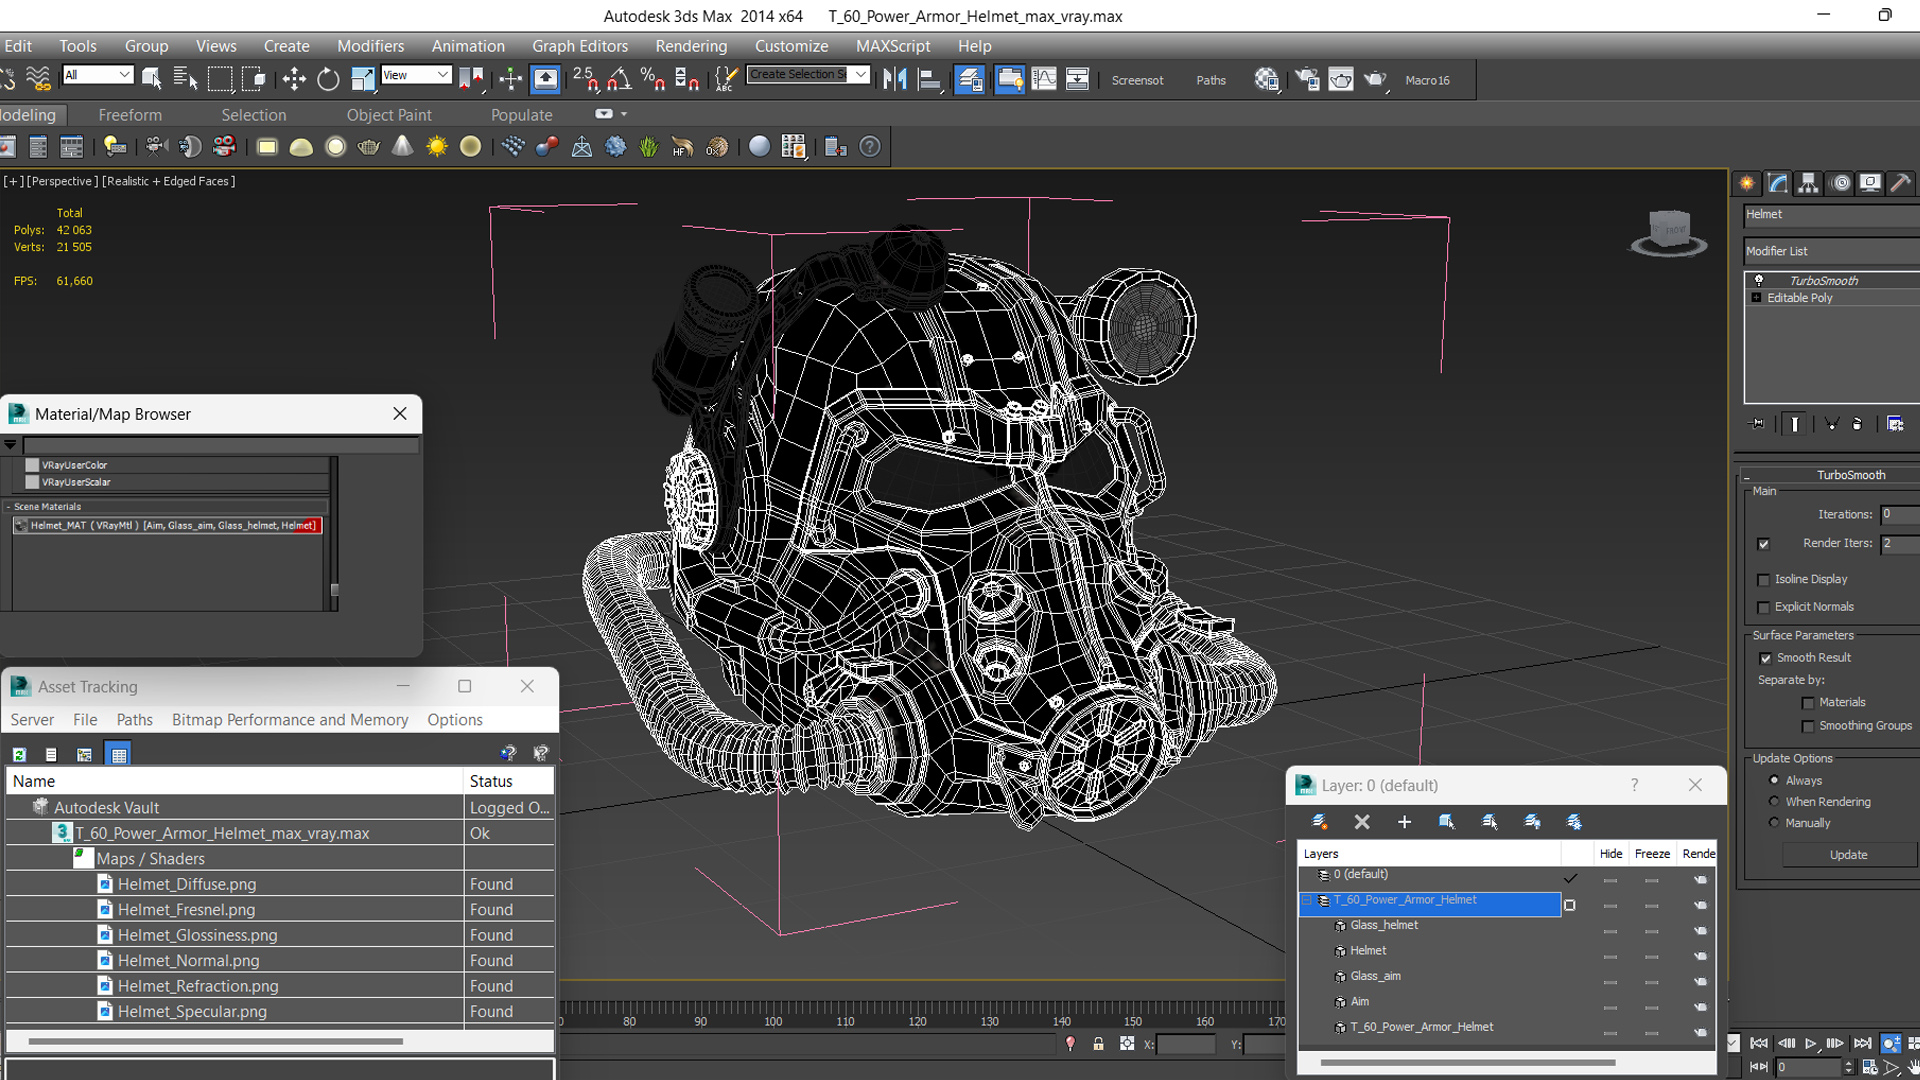The height and width of the screenshot is (1080, 1920).
Task: Click the Paths toolbar button
Action: (x=1211, y=80)
